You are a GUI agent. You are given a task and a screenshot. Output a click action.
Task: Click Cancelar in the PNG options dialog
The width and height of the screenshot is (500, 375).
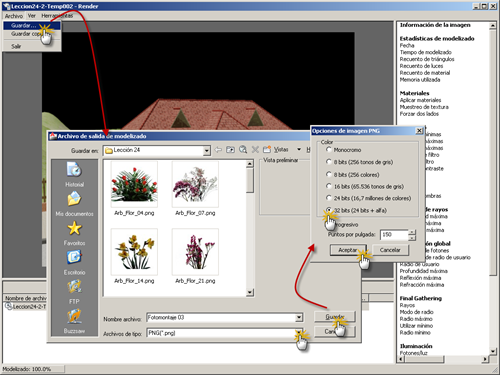(390, 250)
